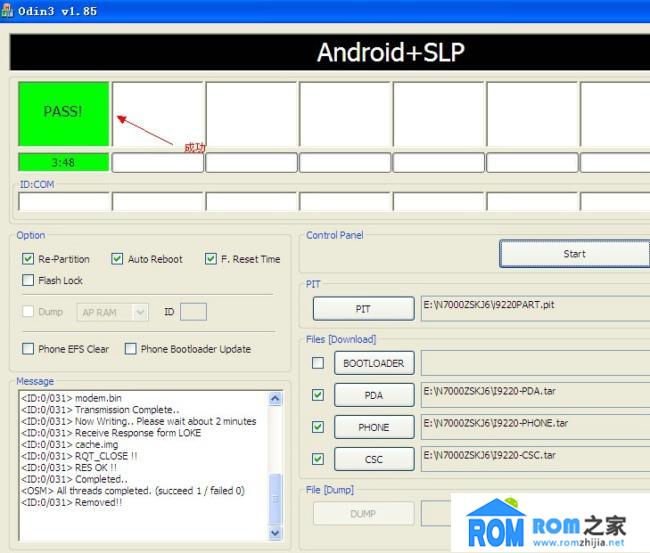The width and height of the screenshot is (650, 553).
Task: Select the 'Completed..' log line
Action: point(74,479)
